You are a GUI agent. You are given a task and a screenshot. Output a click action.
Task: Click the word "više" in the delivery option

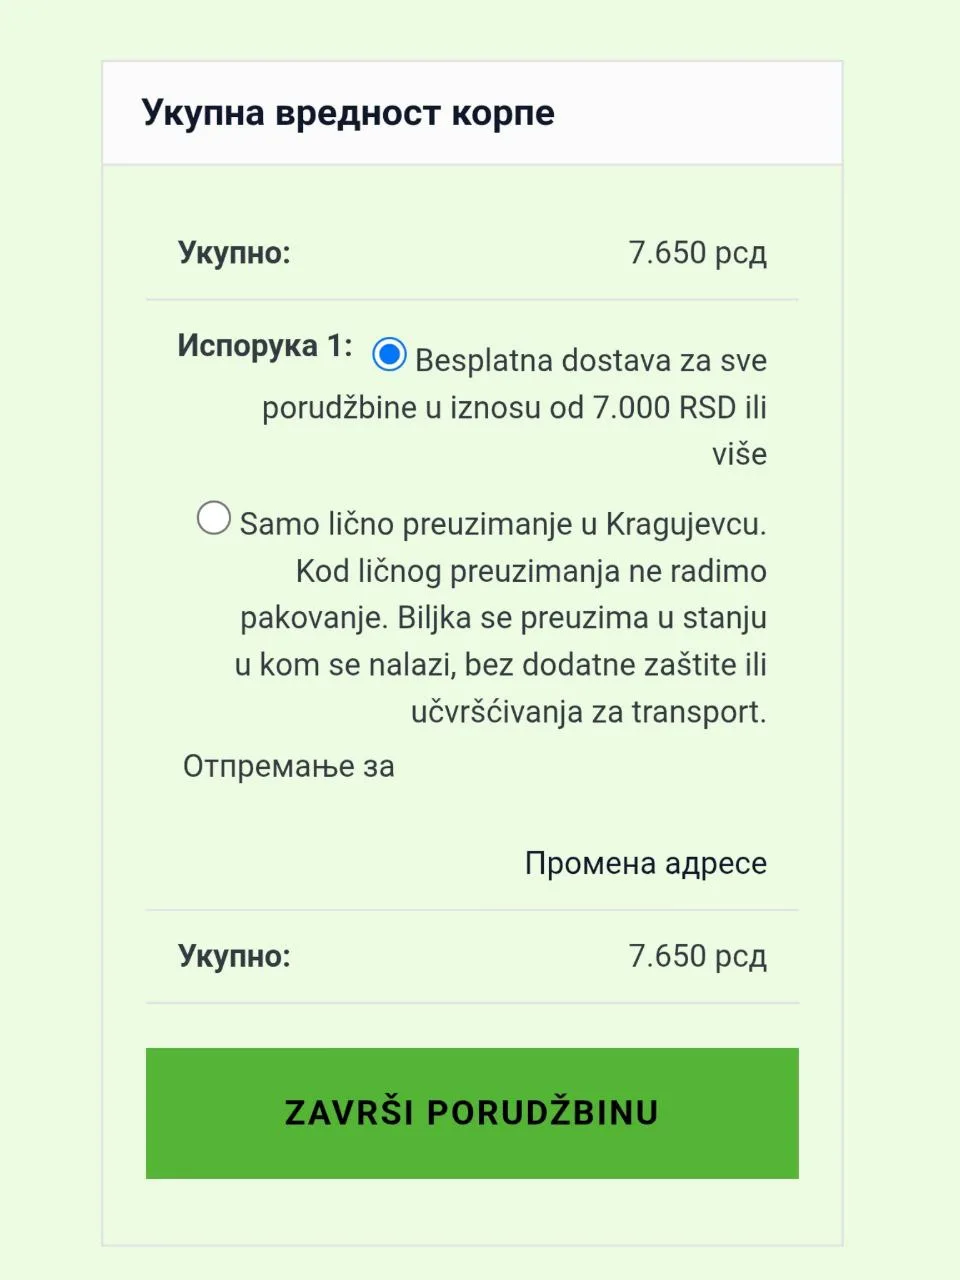tap(739, 454)
